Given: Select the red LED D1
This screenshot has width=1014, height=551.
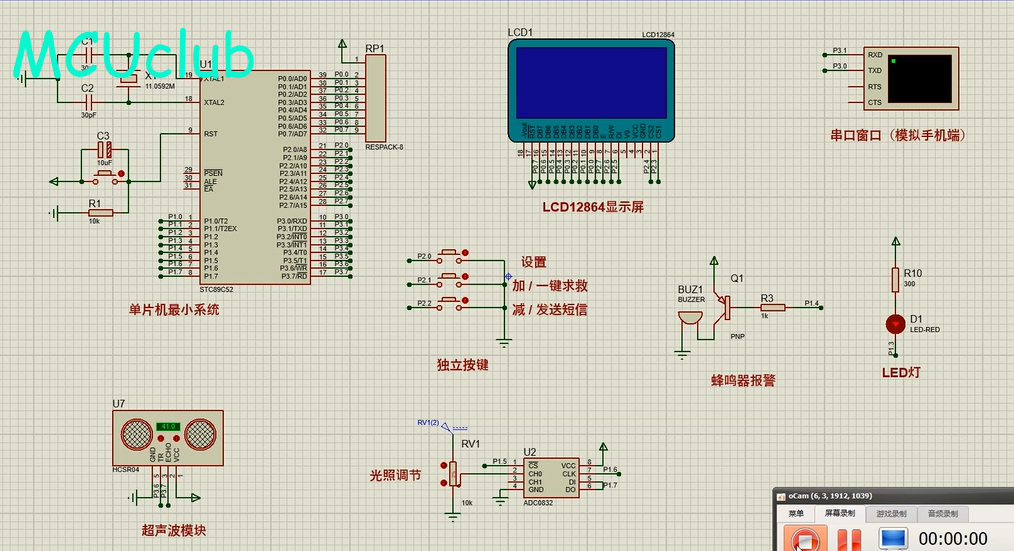Looking at the screenshot, I should 894,323.
